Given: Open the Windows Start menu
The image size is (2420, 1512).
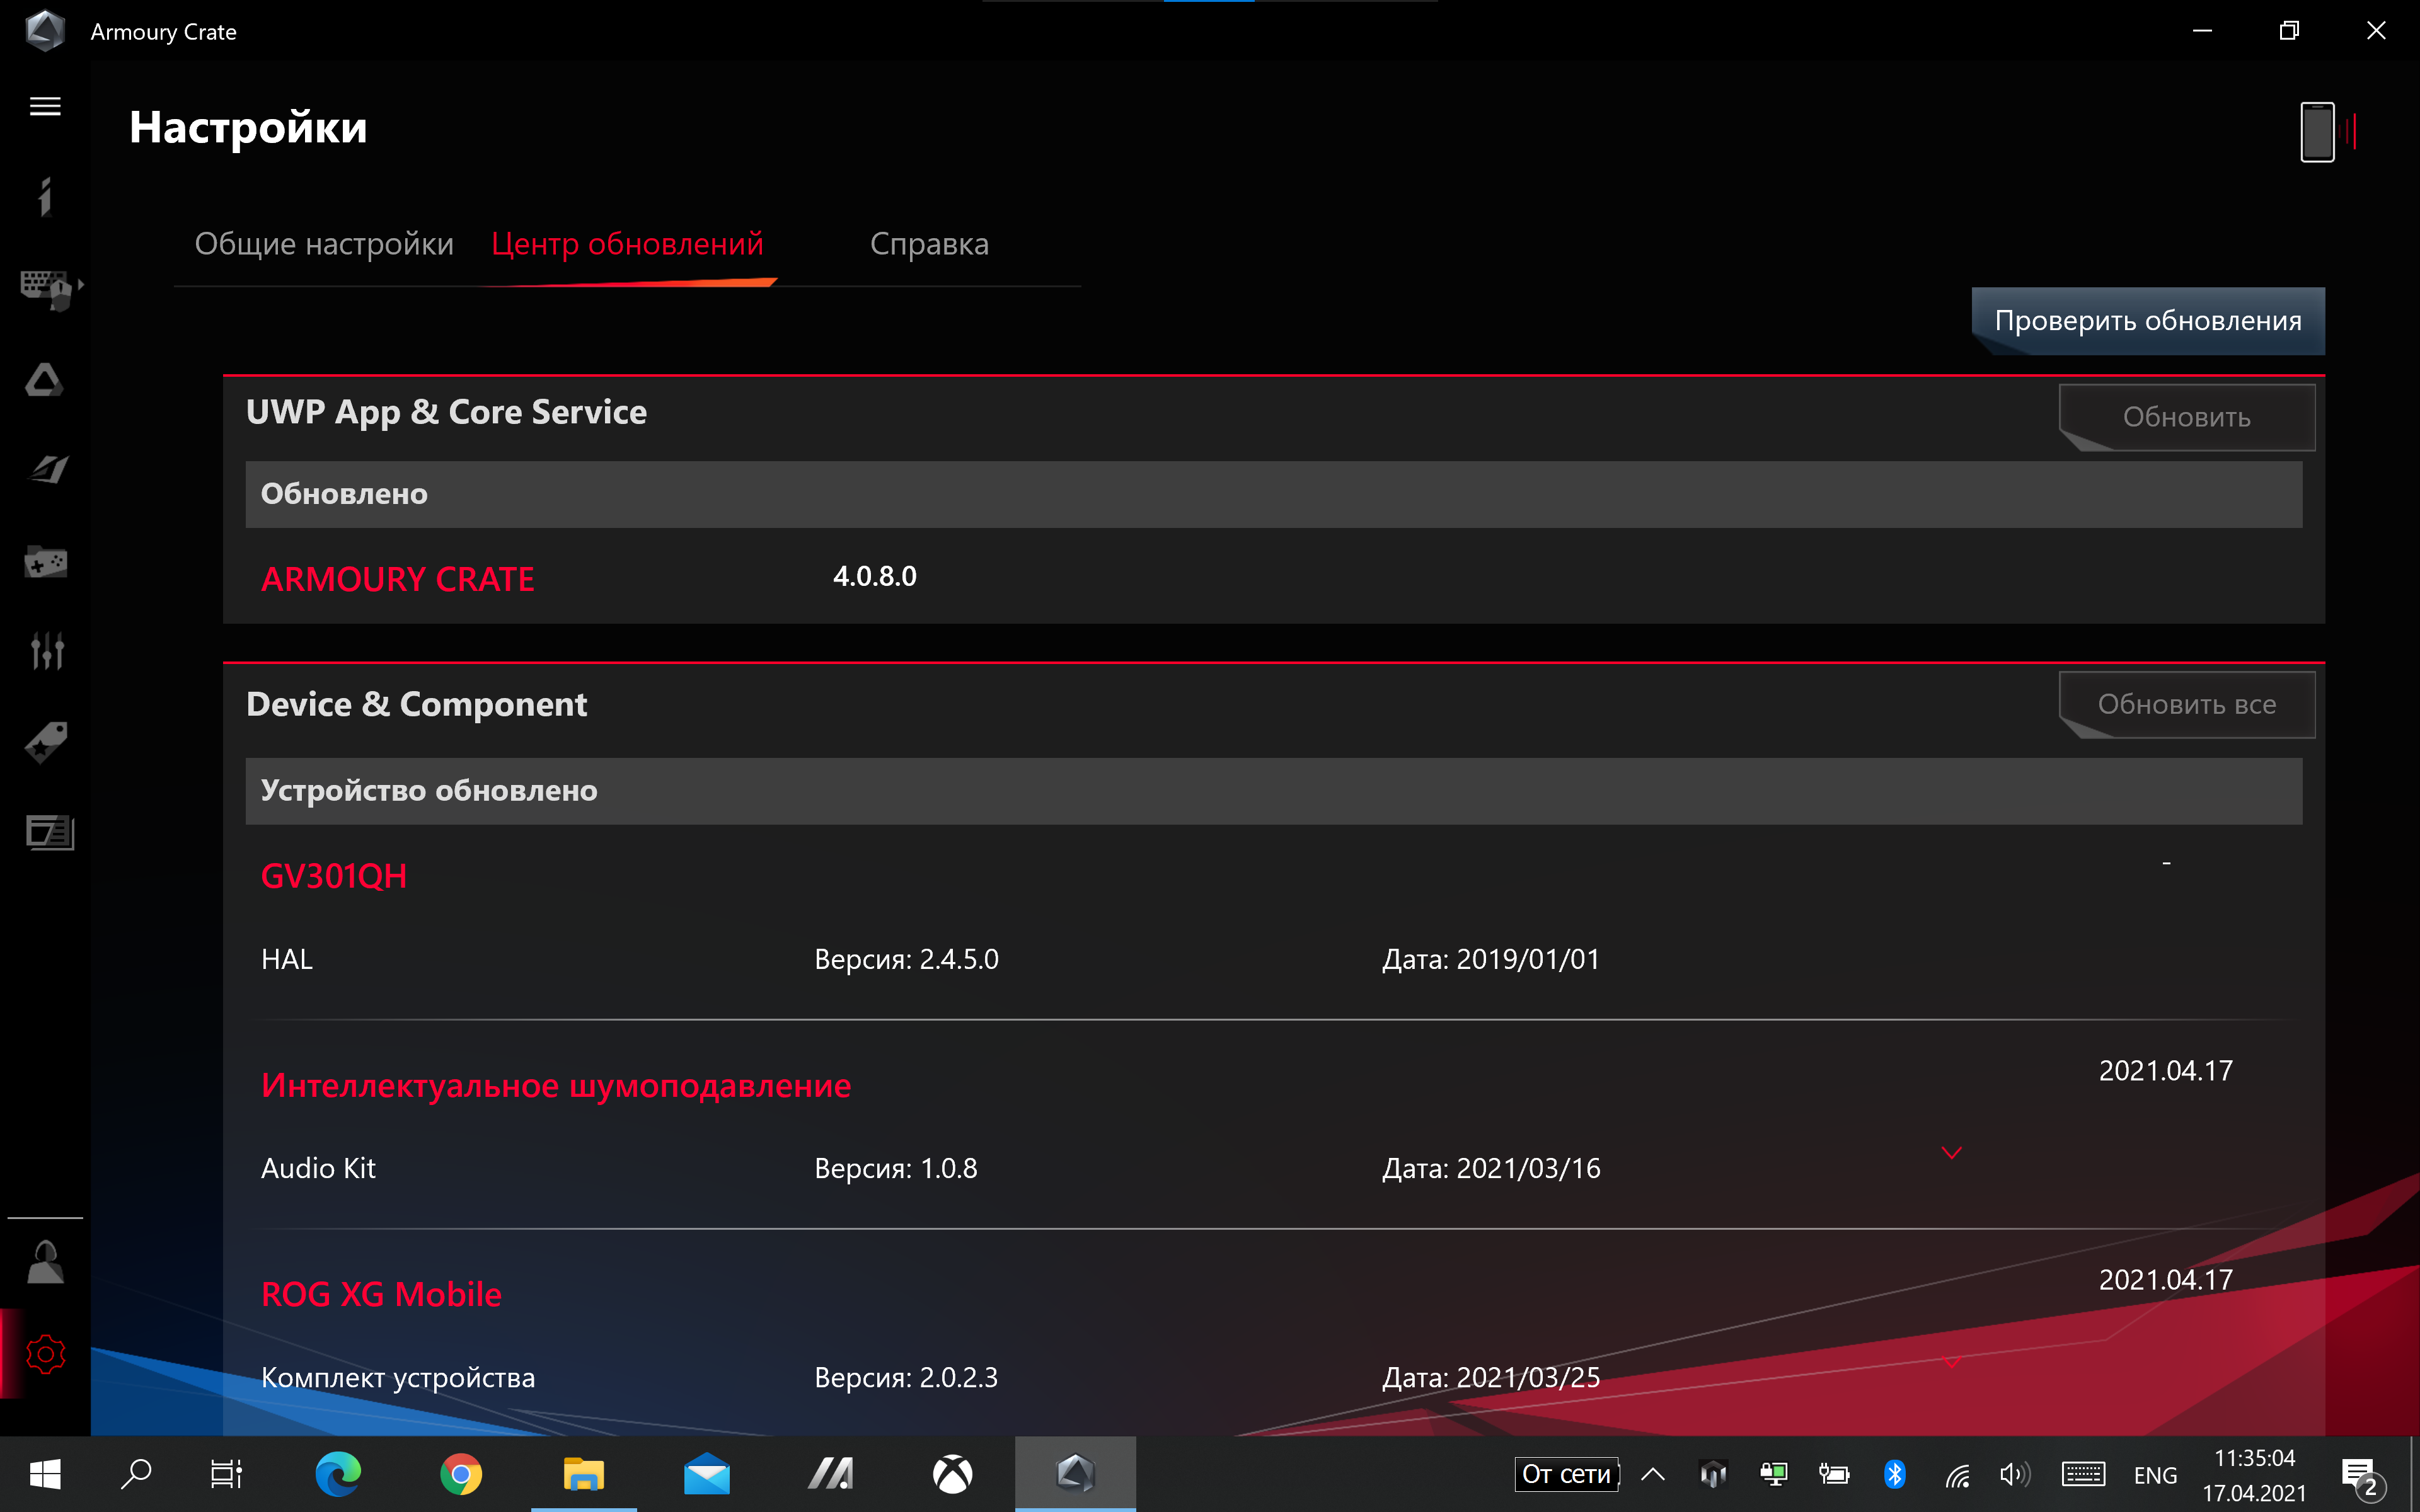Looking at the screenshot, I should coord(45,1474).
